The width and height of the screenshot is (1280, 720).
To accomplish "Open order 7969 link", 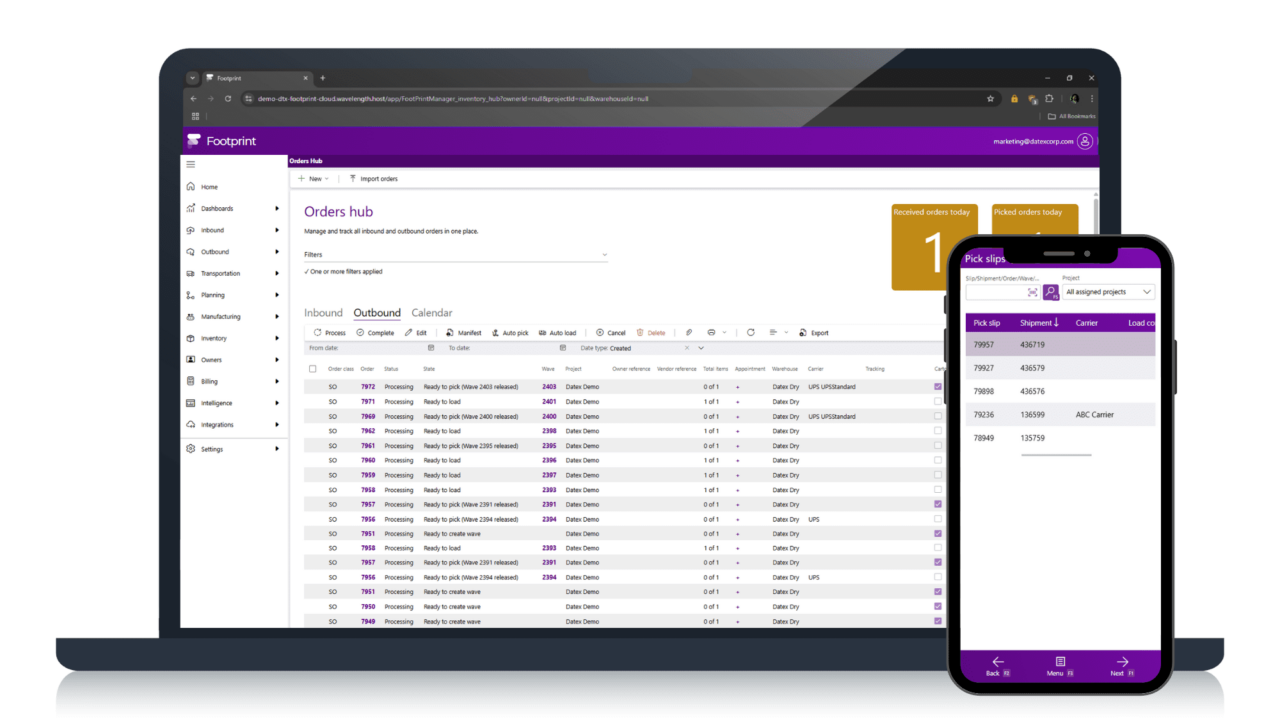I will tap(368, 416).
